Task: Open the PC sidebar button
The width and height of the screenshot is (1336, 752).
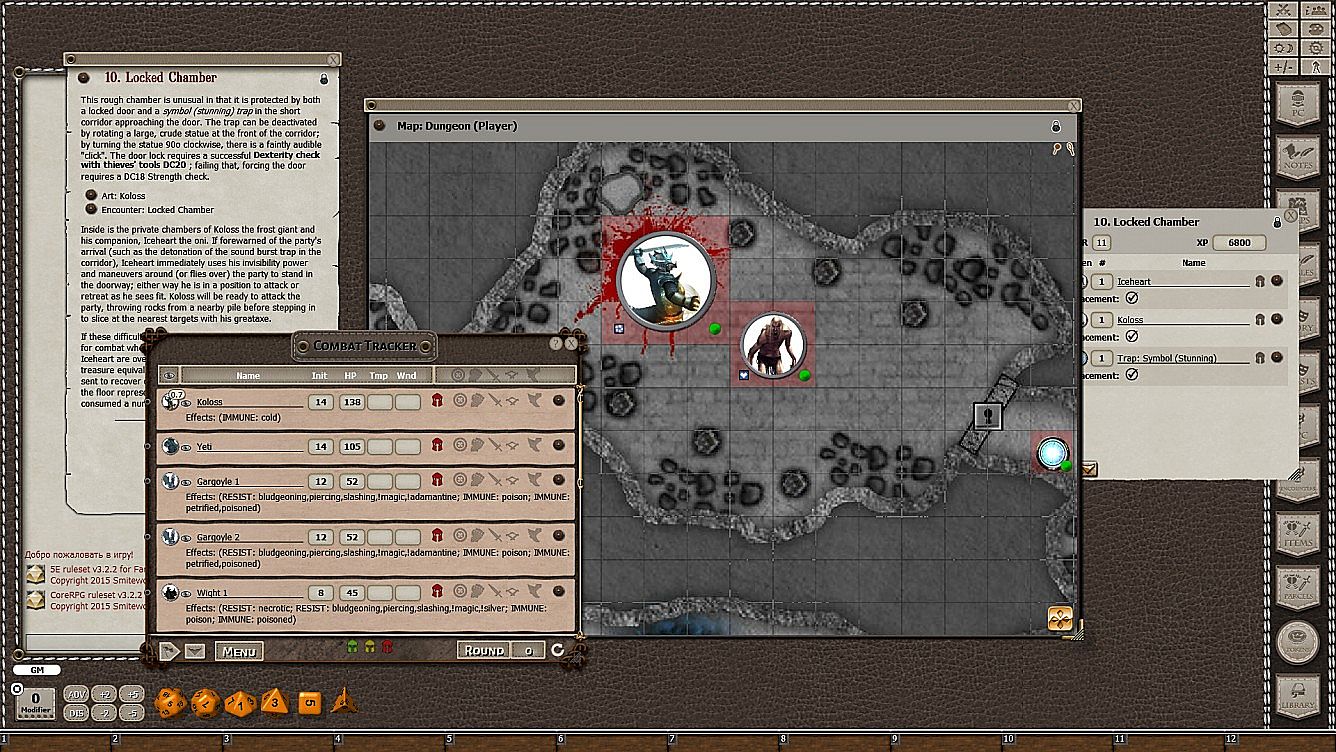Action: coord(1297,103)
